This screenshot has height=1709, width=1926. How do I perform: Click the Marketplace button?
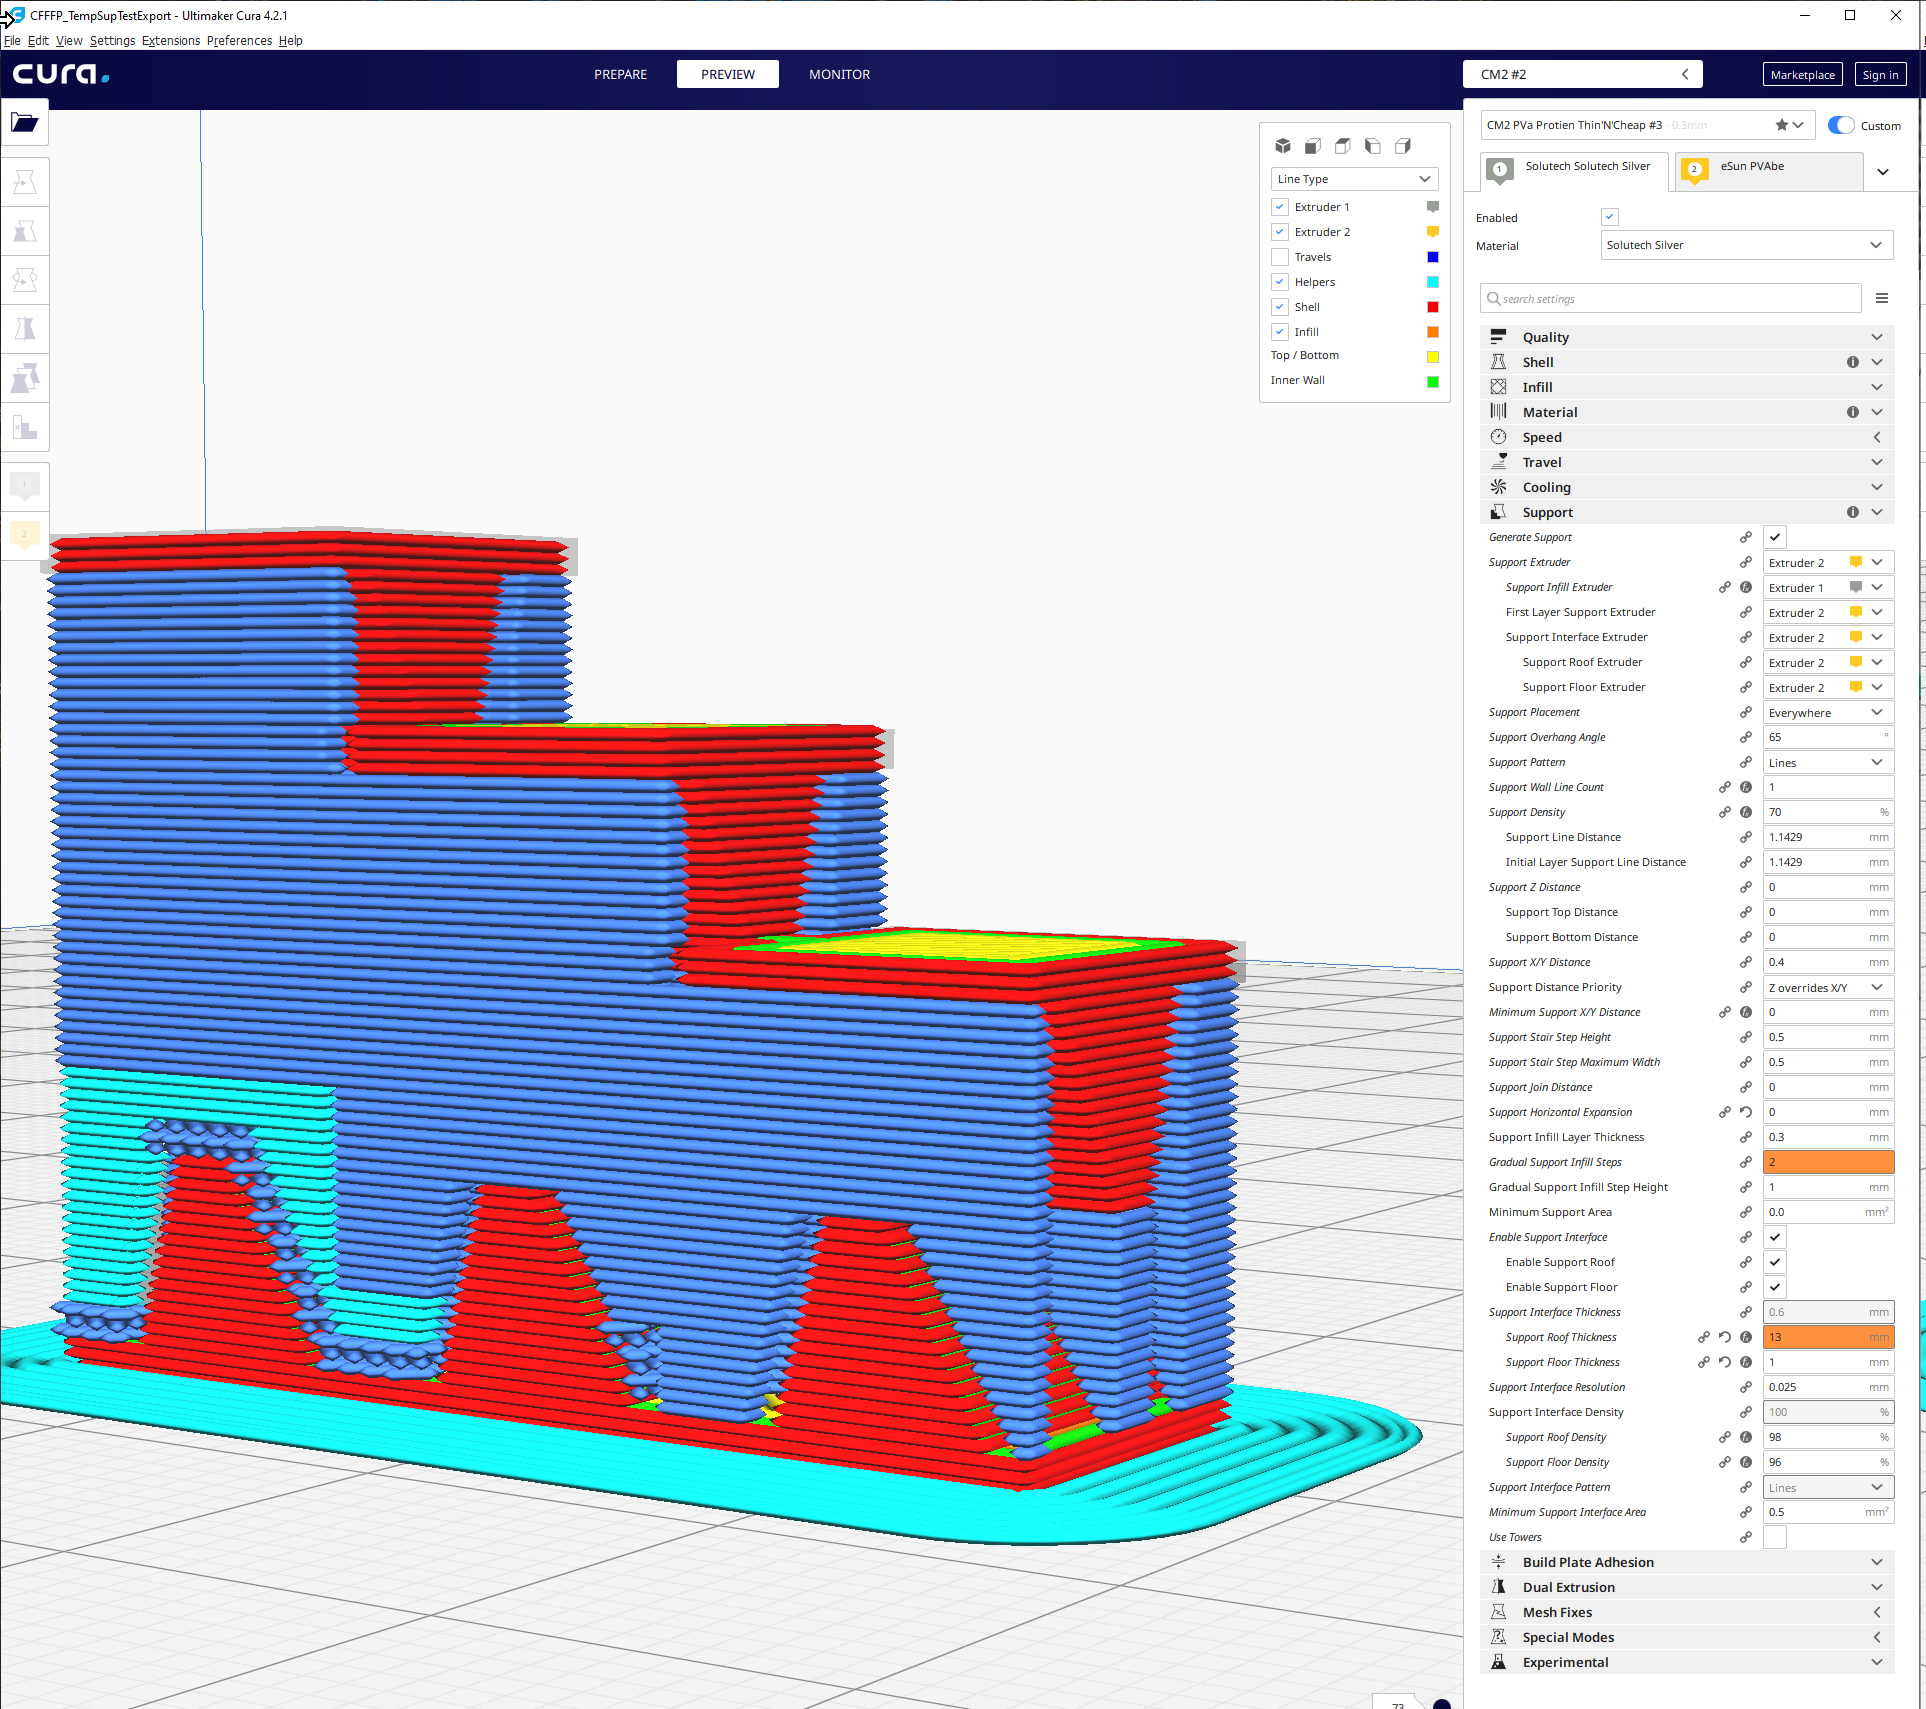1802,75
